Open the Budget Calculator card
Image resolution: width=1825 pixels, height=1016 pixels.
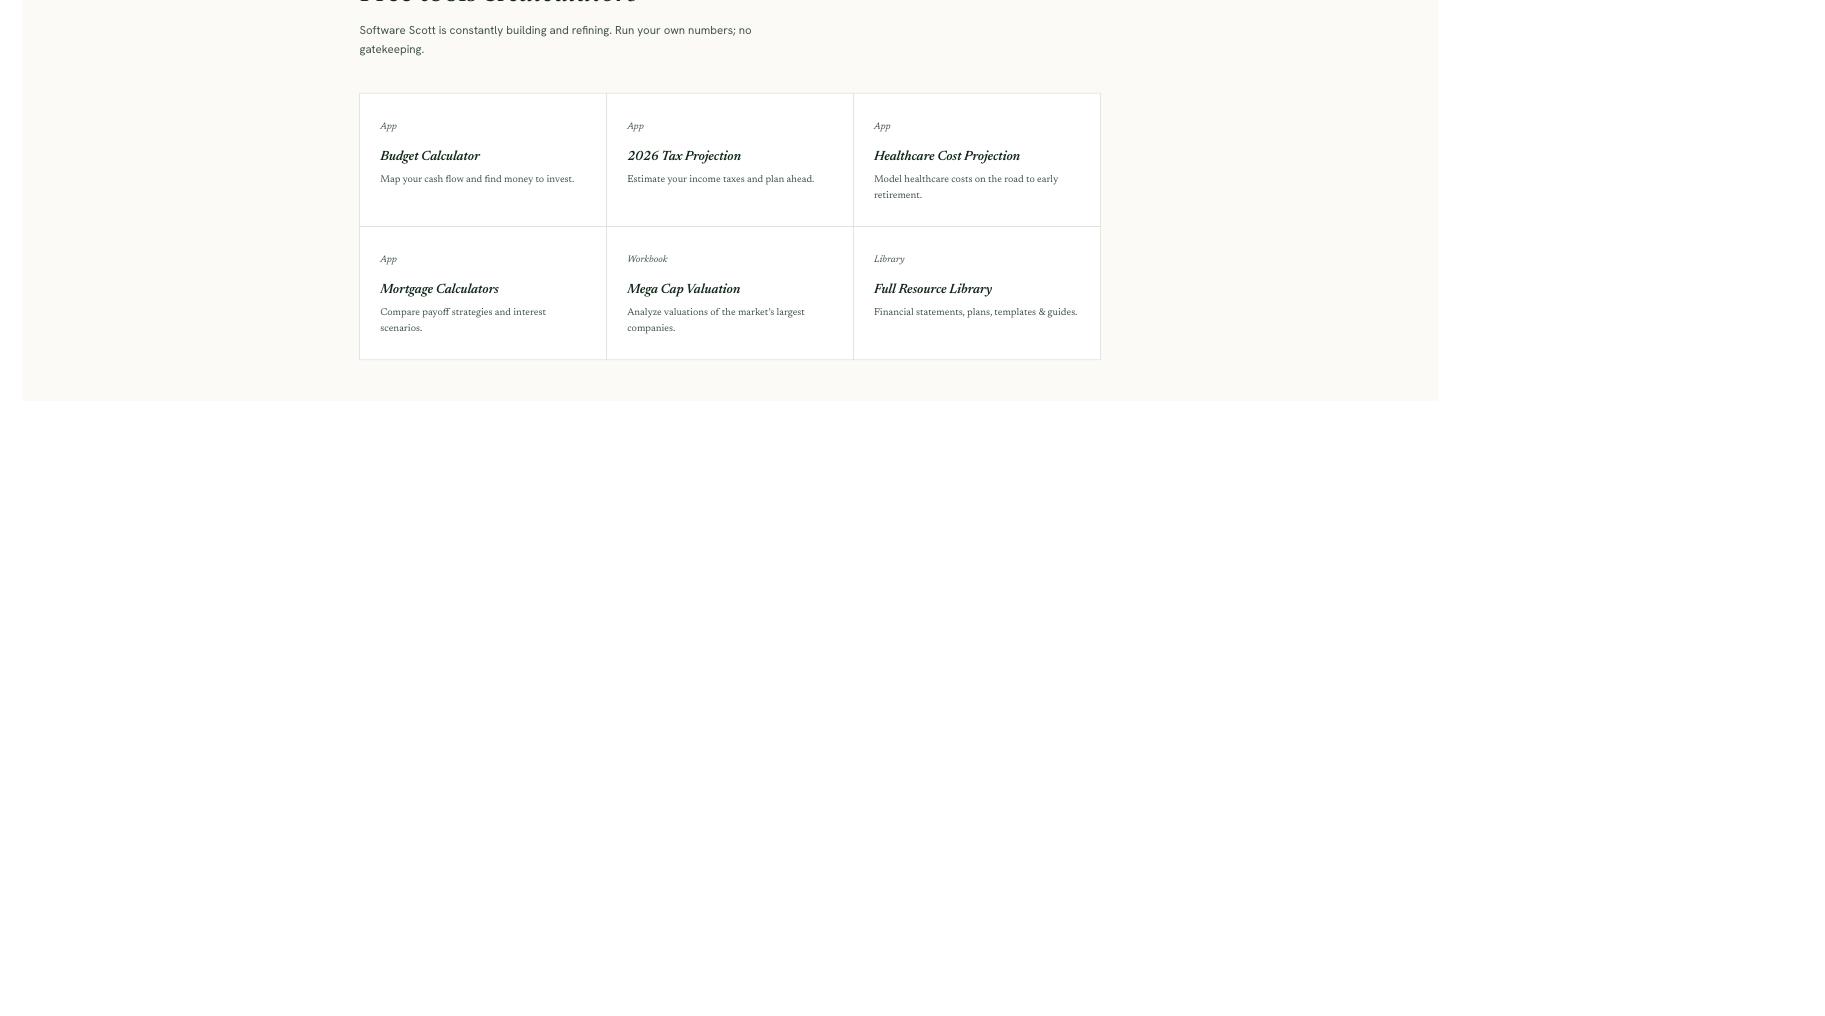(483, 160)
